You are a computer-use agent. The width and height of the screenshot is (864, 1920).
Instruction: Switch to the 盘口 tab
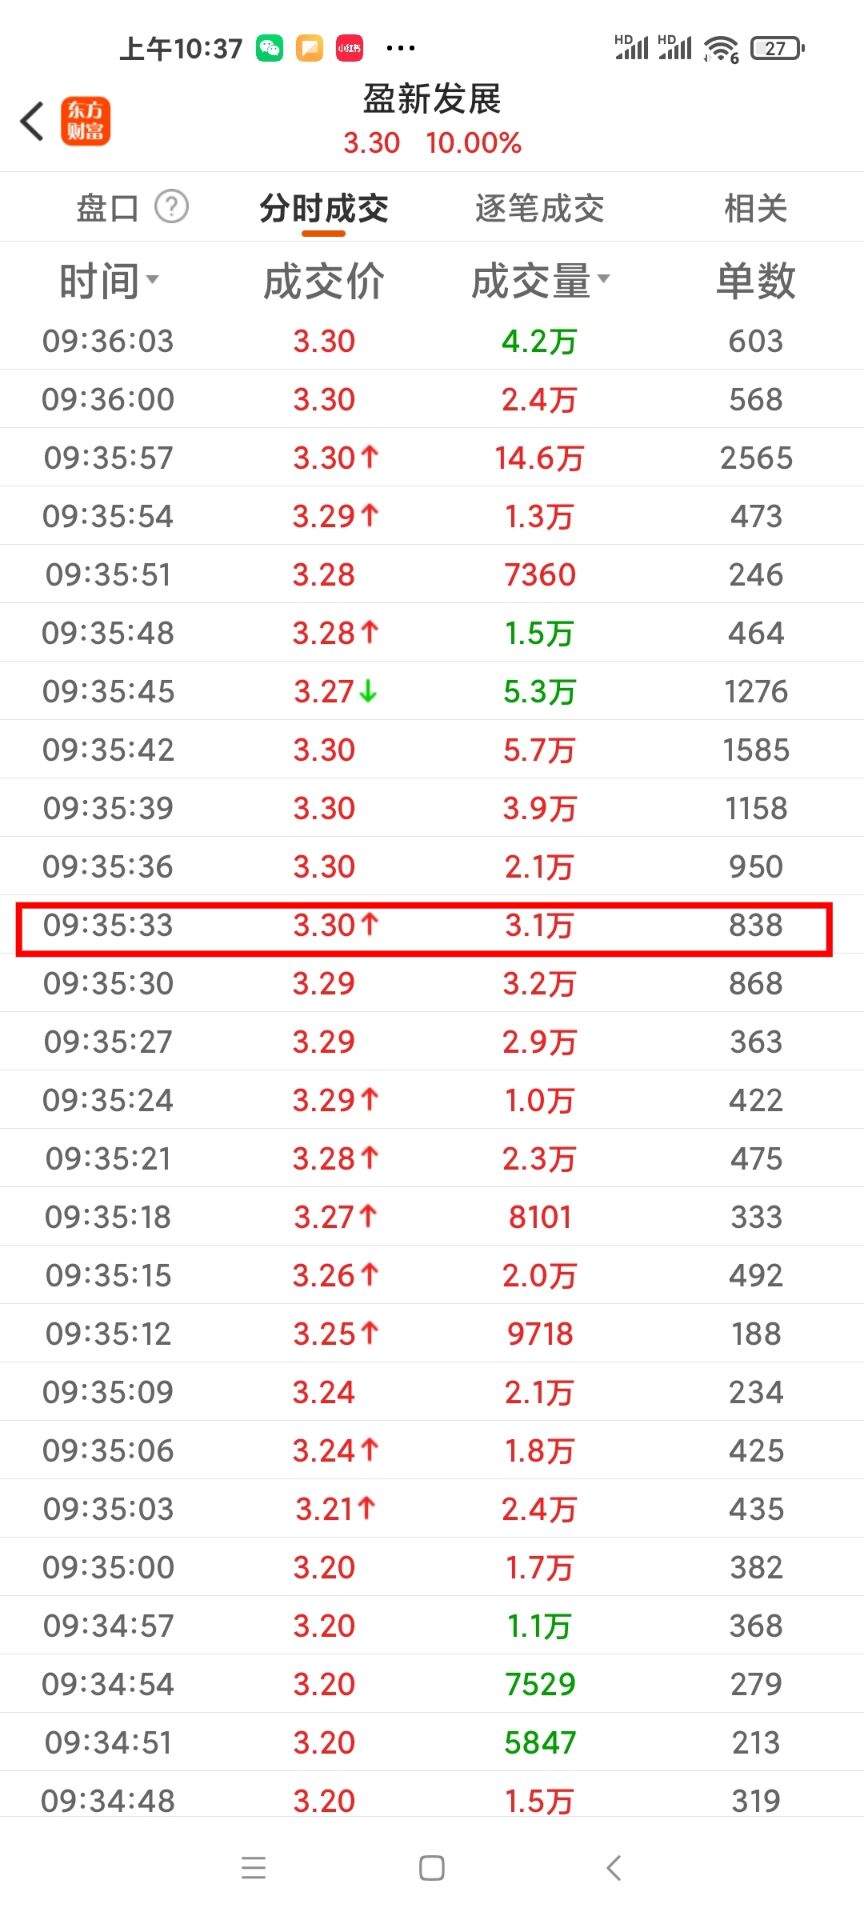(107, 208)
